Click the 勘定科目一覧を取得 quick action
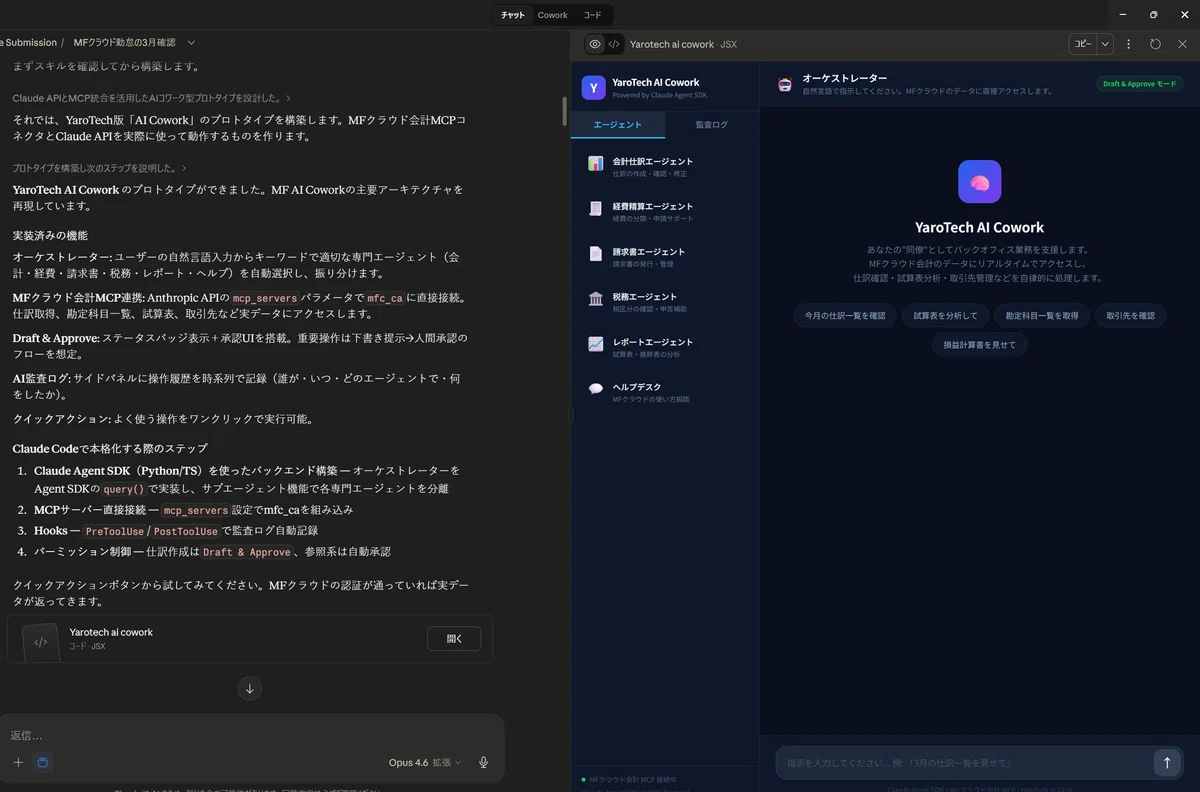The image size is (1200, 792). pyautogui.click(x=1042, y=315)
